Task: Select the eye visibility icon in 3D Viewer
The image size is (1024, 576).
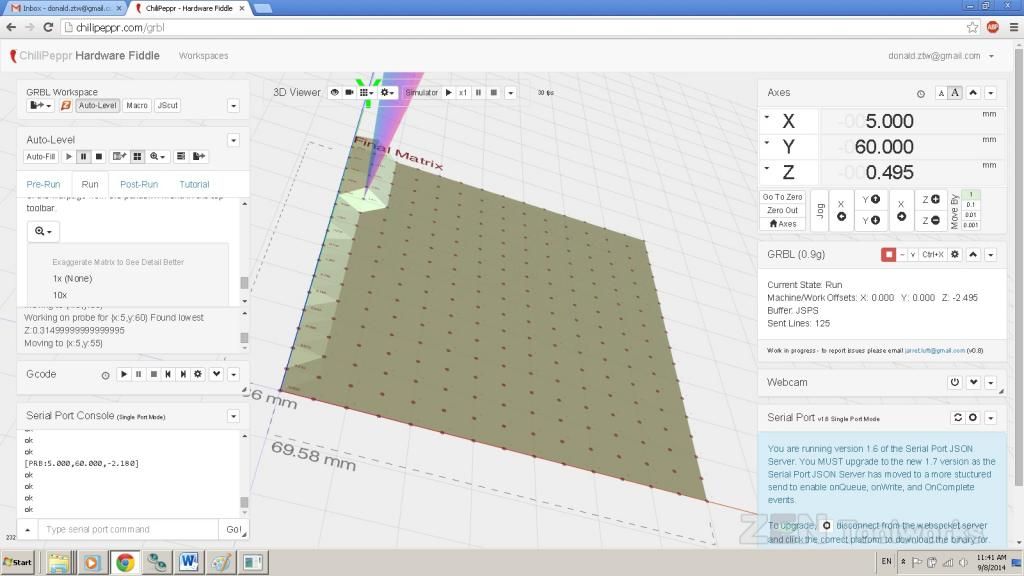Action: [335, 92]
